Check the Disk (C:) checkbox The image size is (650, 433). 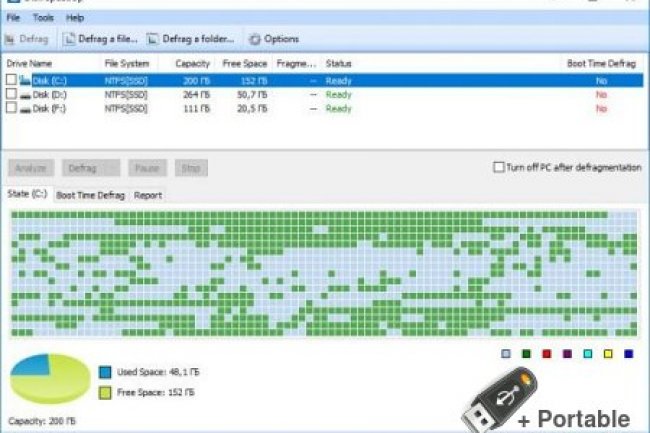click(x=12, y=79)
